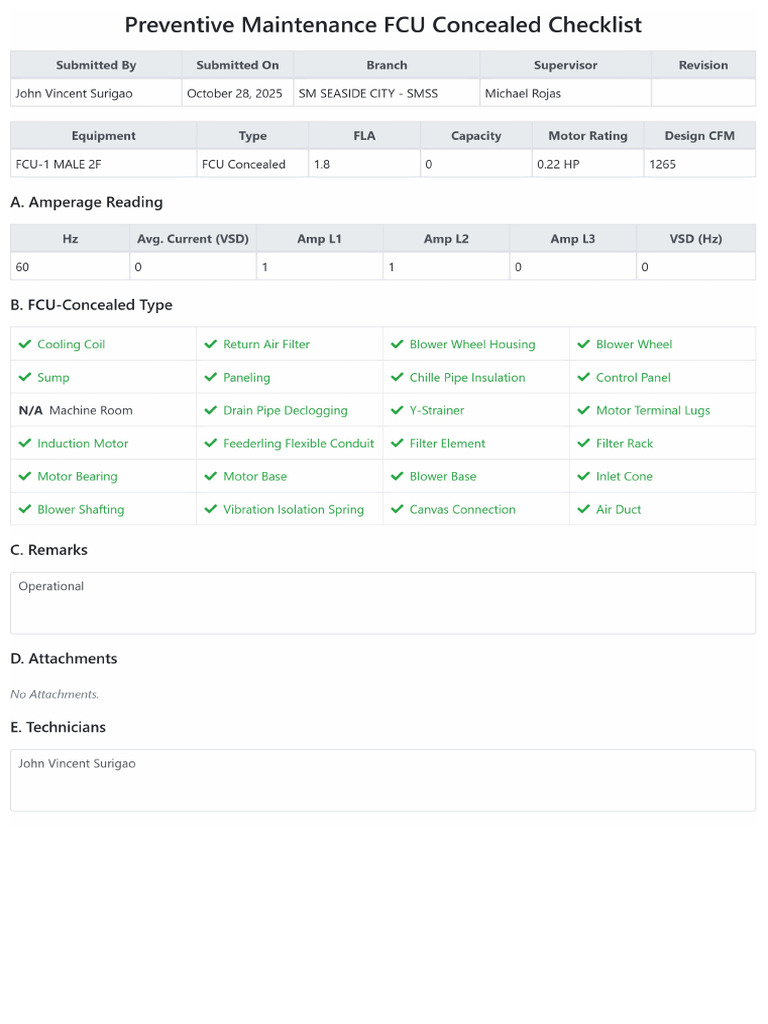Click the checkmark beside Canvas Connection

coord(397,509)
